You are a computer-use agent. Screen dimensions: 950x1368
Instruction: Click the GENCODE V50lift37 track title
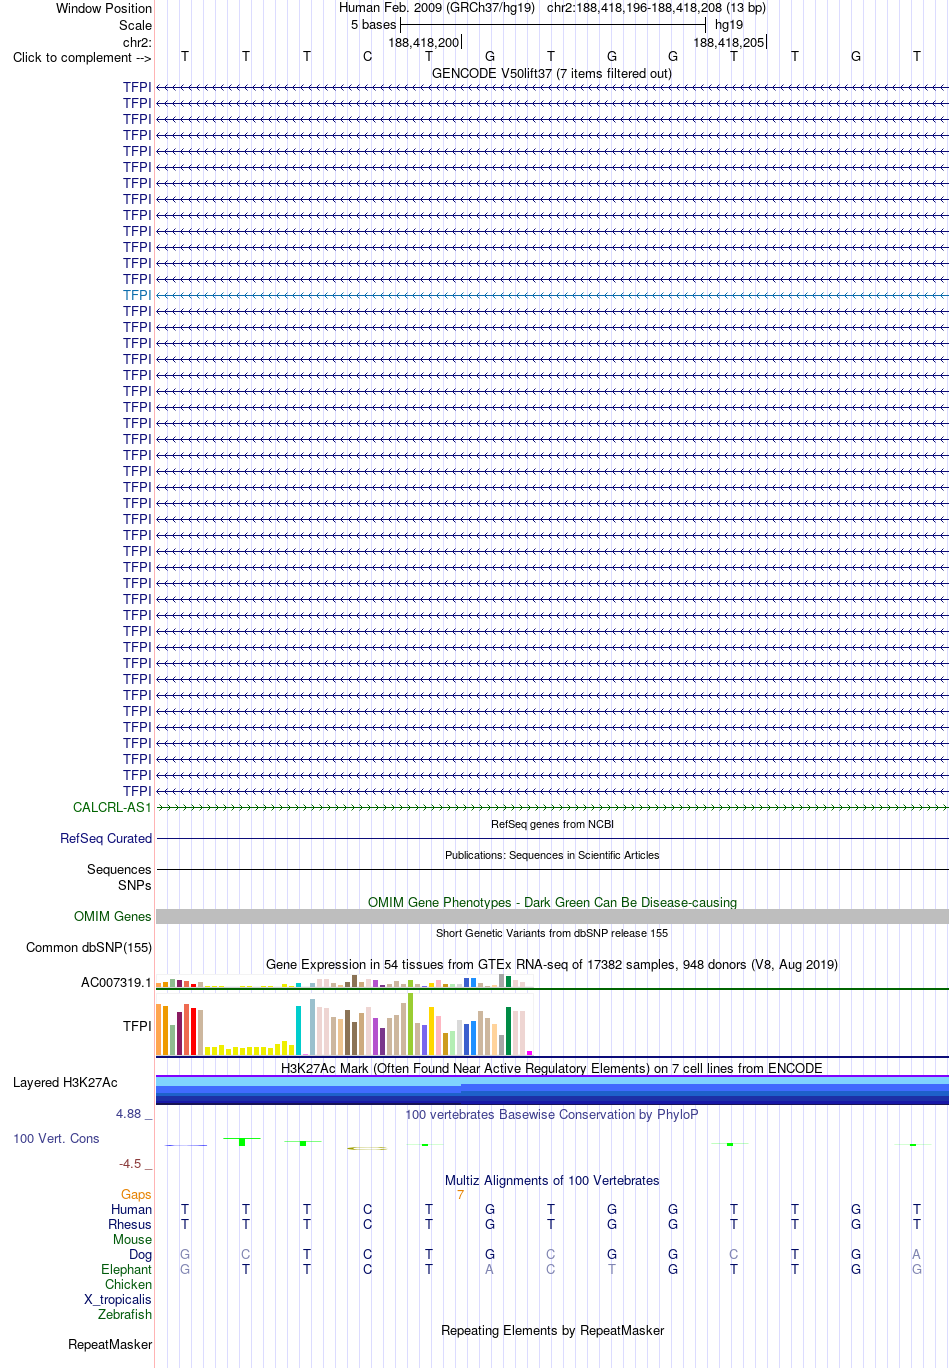coord(552,73)
